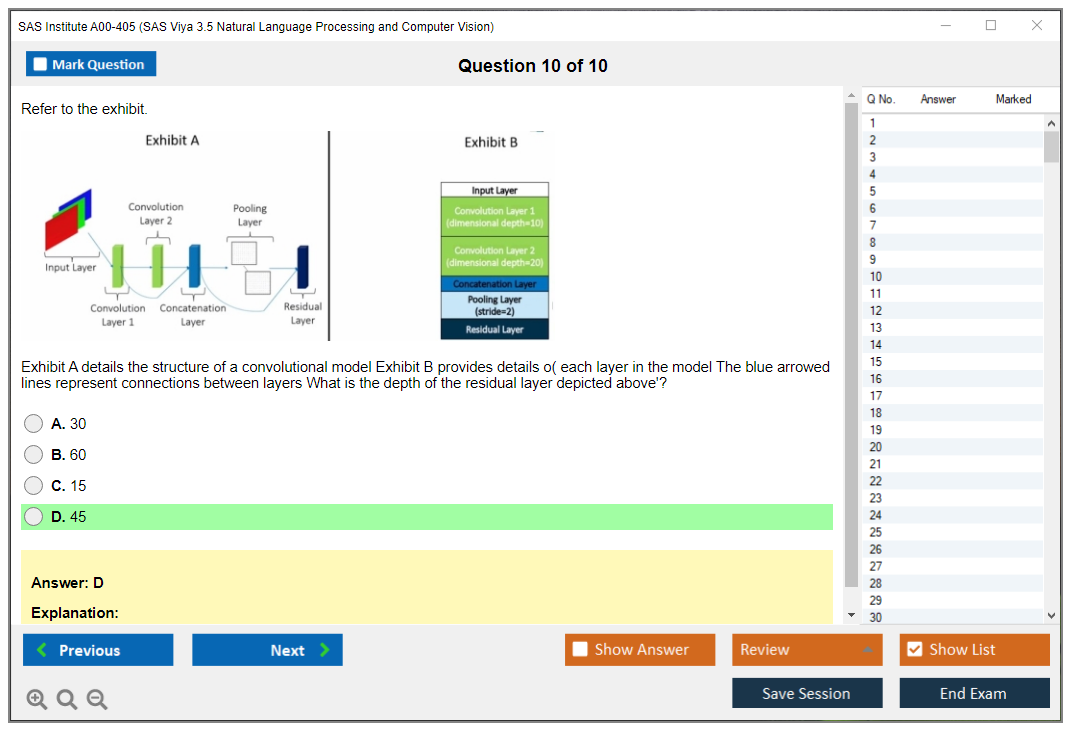Screen dimensions: 1075x735
Task: Toggle the Mark Question checkbox
Action: (41, 65)
